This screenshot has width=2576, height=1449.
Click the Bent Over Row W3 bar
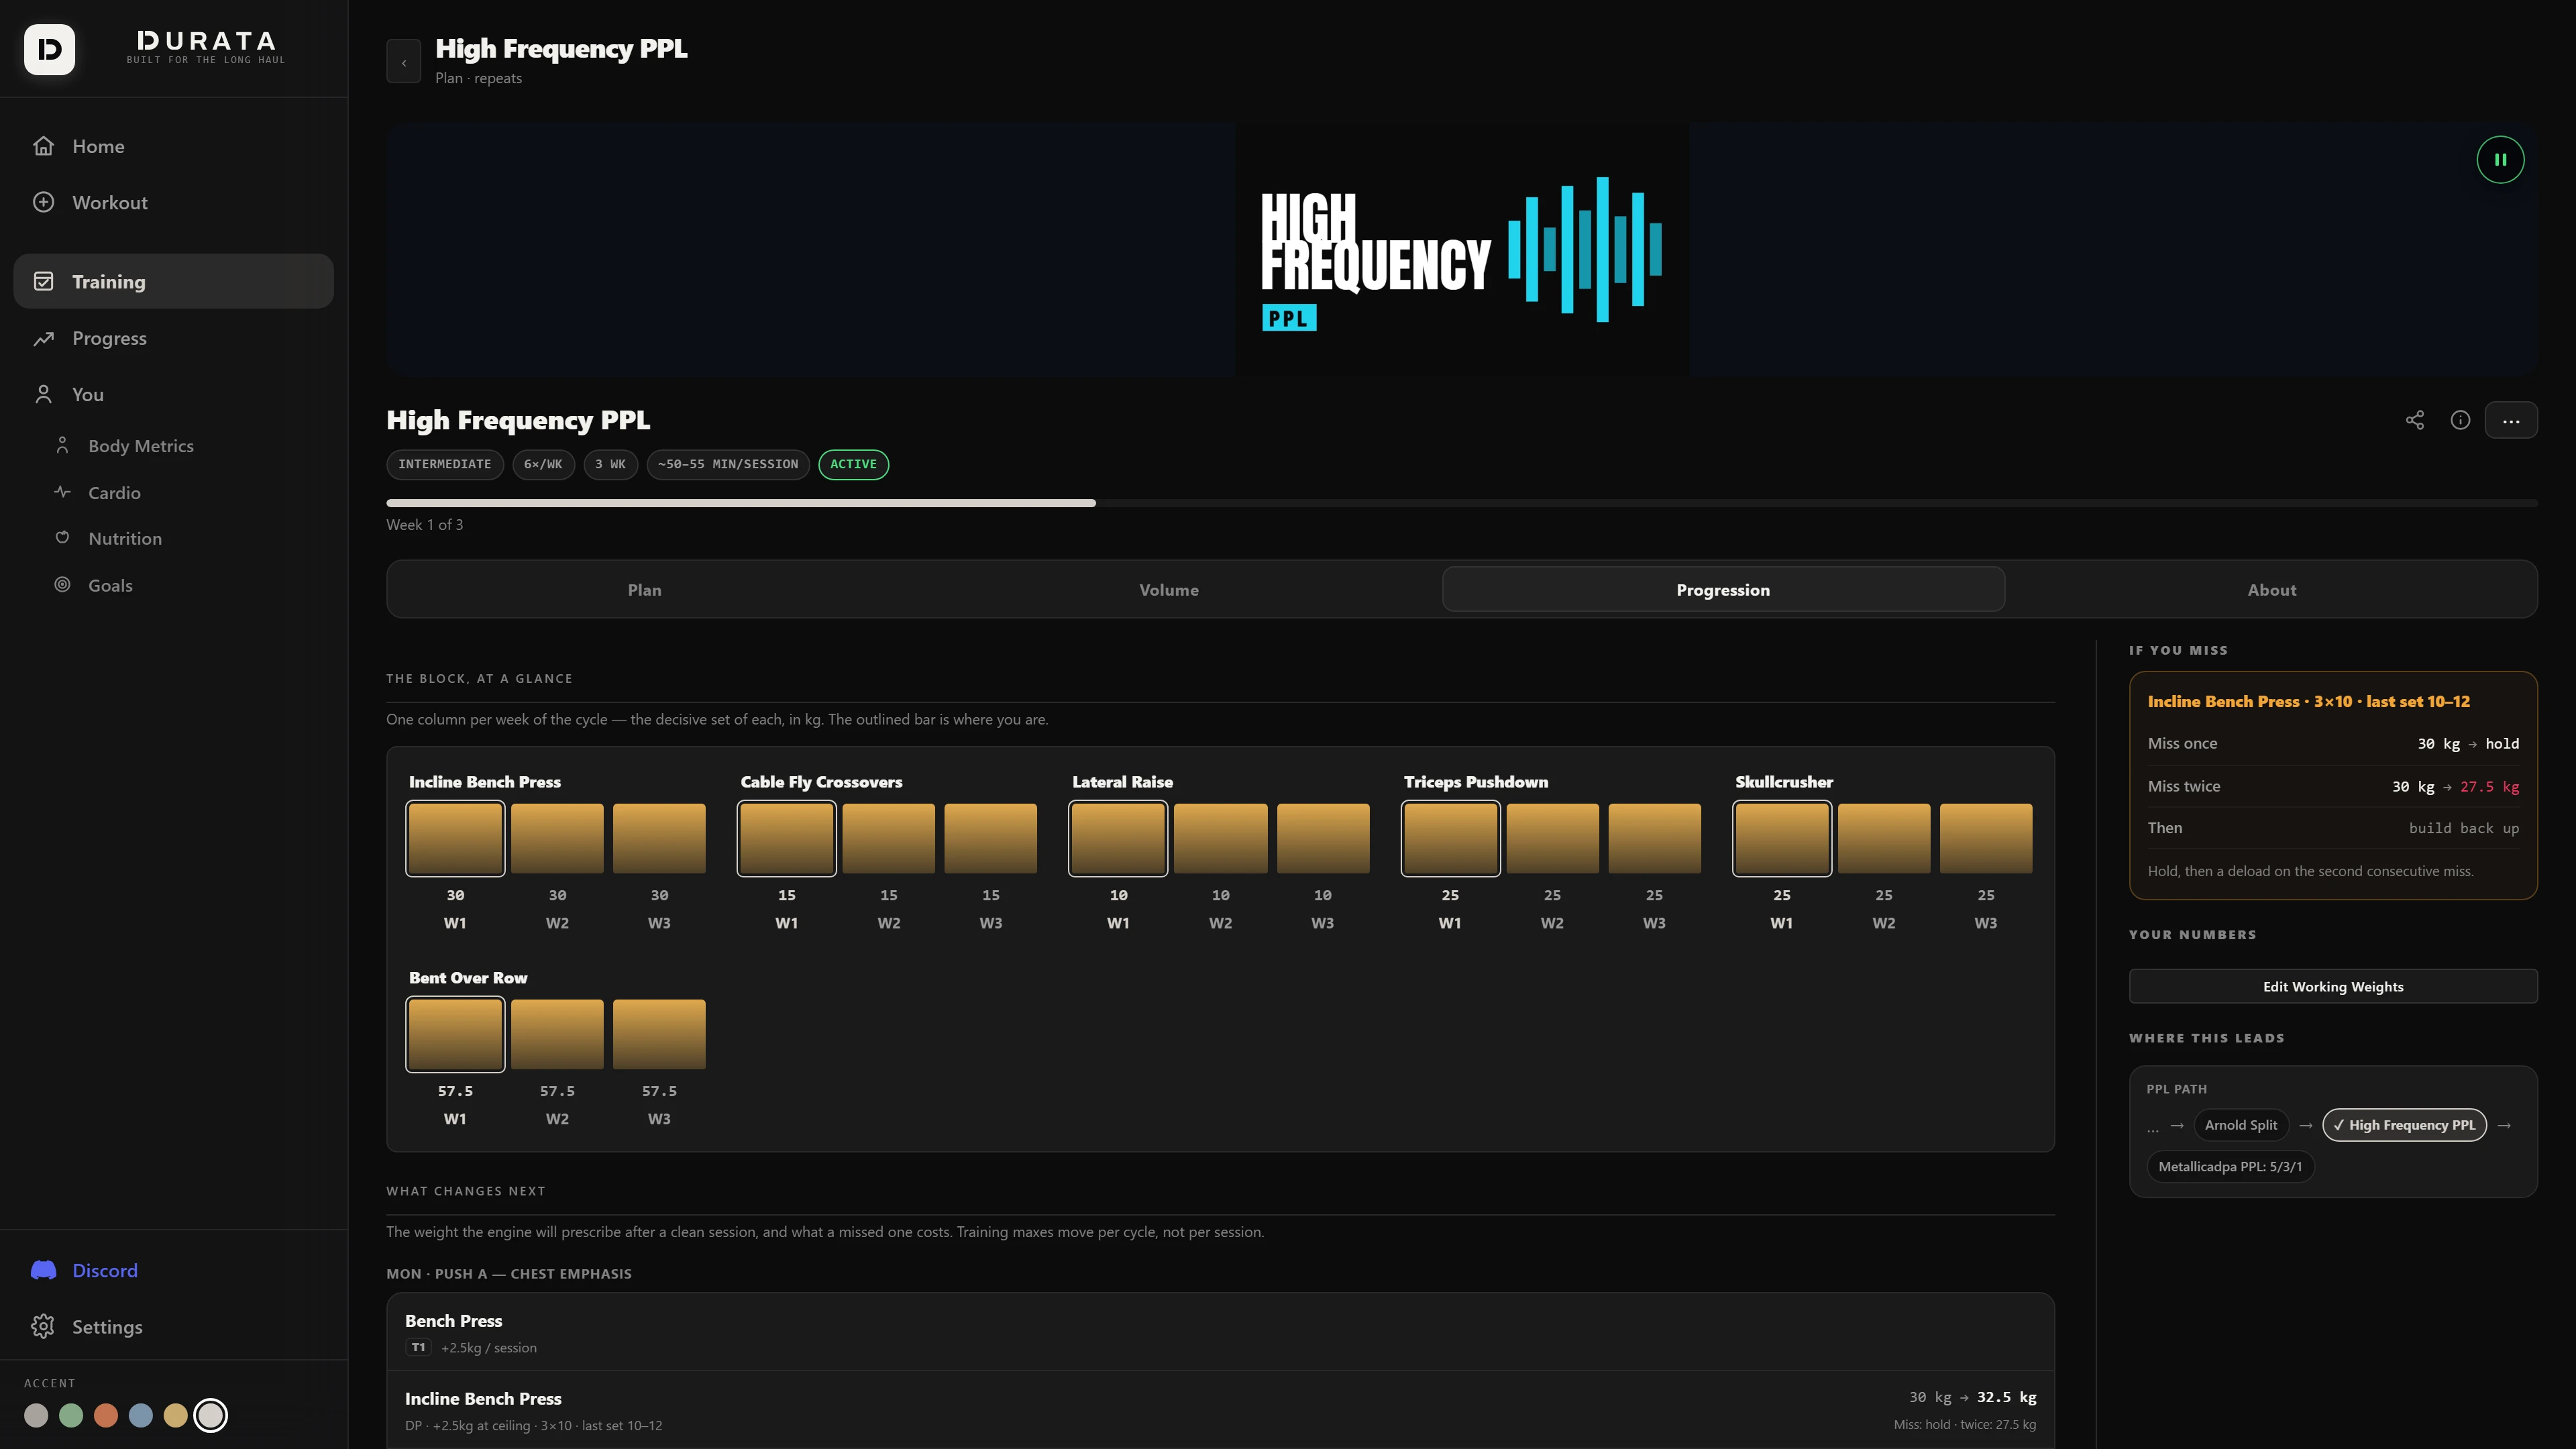point(659,1034)
